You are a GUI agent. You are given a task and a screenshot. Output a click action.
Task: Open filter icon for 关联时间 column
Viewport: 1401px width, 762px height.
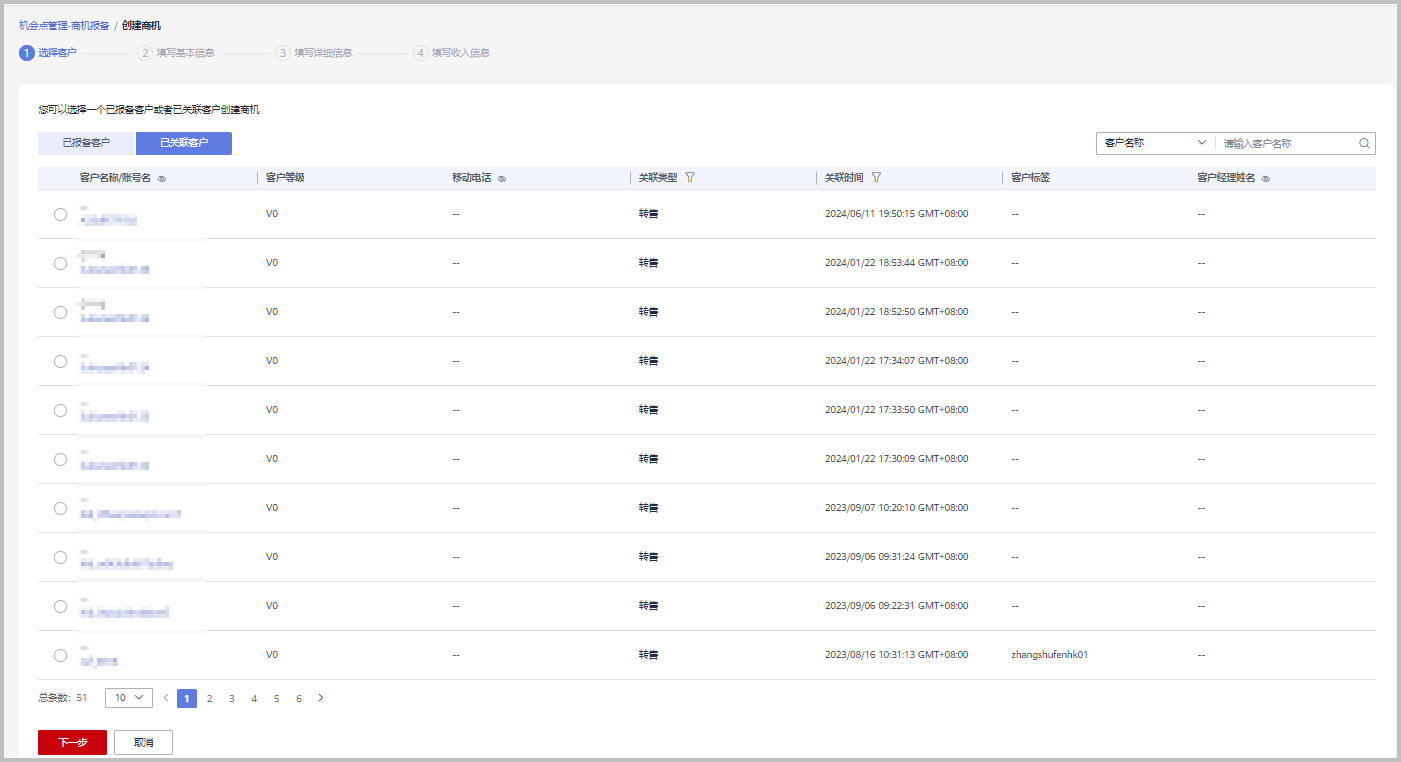coord(877,177)
